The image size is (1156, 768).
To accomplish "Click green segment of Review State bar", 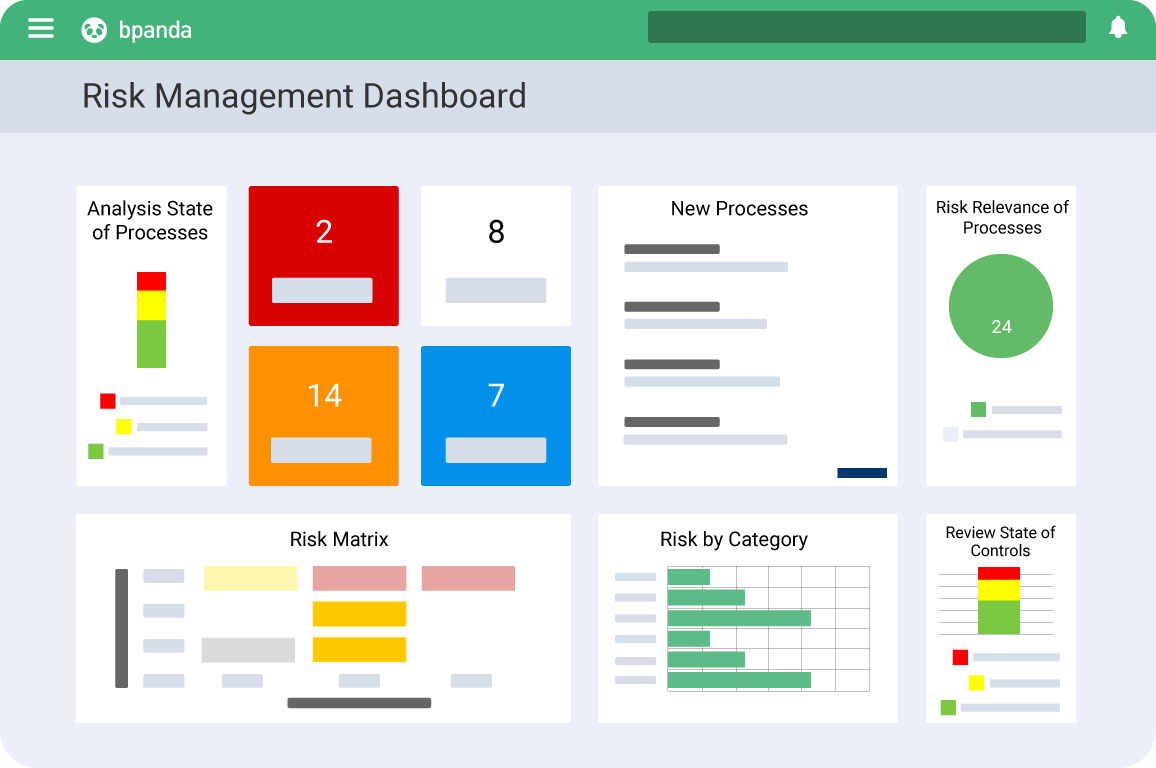I will pyautogui.click(x=999, y=618).
